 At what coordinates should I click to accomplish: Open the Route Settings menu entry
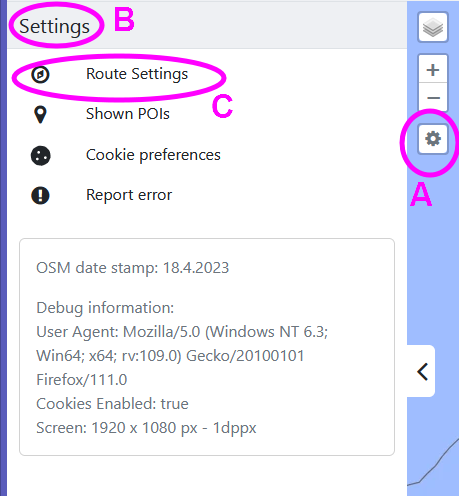pos(137,74)
